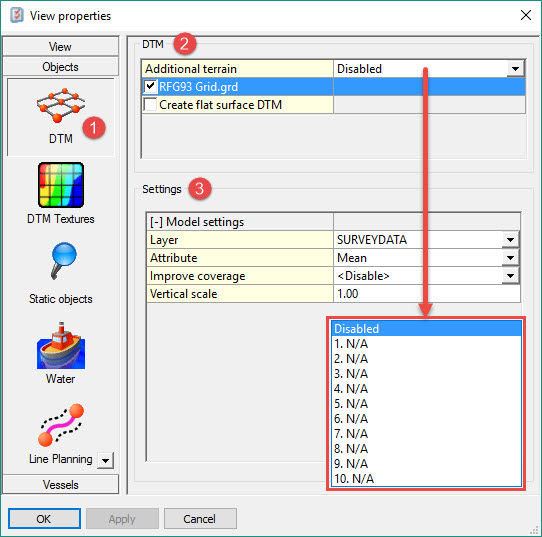Select option 9. N/A in list
Screen dimensions: 542x537
coord(426,464)
